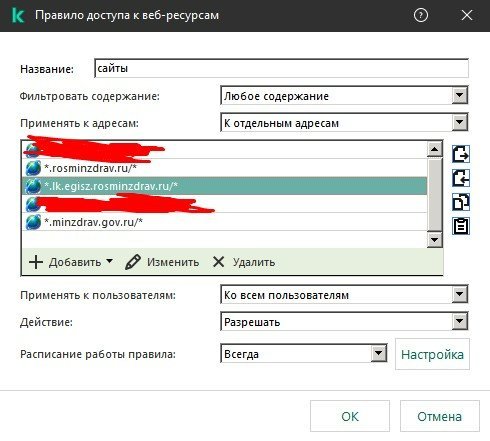Click the paste from clipboard icon
The width and height of the screenshot is (490, 441).
[461, 226]
